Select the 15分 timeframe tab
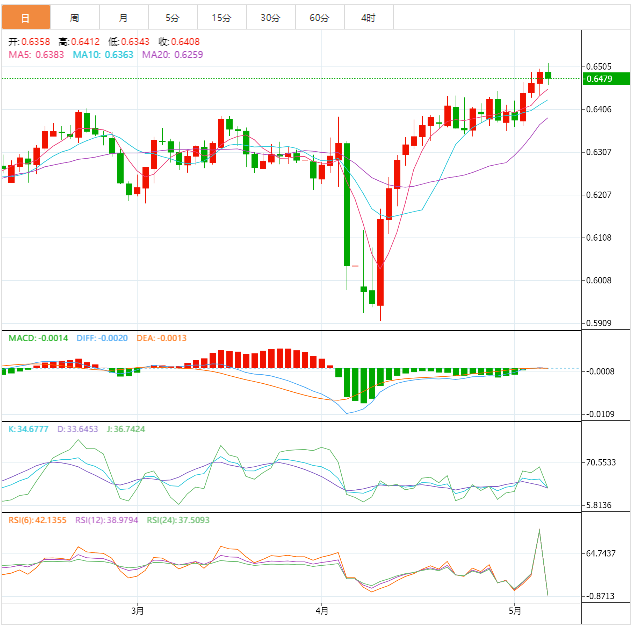 tap(221, 18)
